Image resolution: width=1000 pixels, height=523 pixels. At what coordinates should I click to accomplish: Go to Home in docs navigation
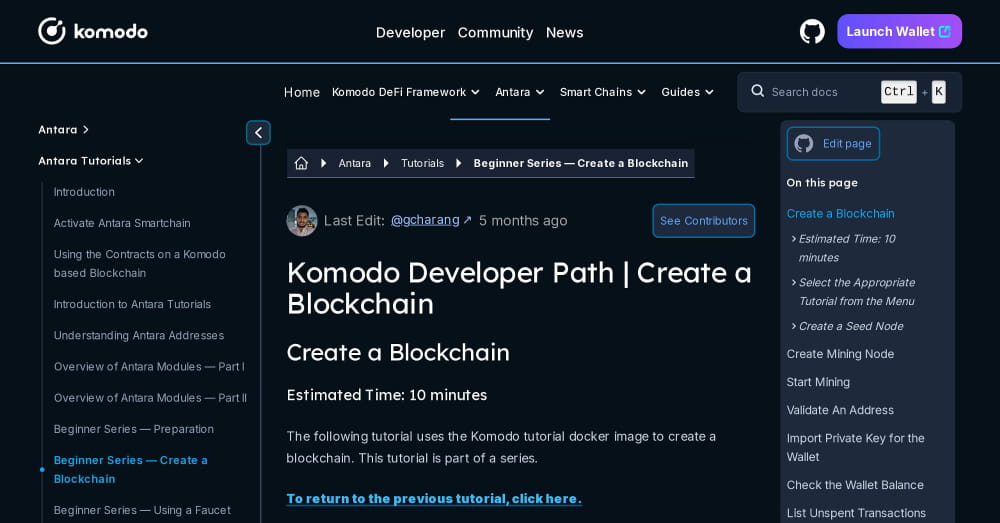(x=302, y=92)
